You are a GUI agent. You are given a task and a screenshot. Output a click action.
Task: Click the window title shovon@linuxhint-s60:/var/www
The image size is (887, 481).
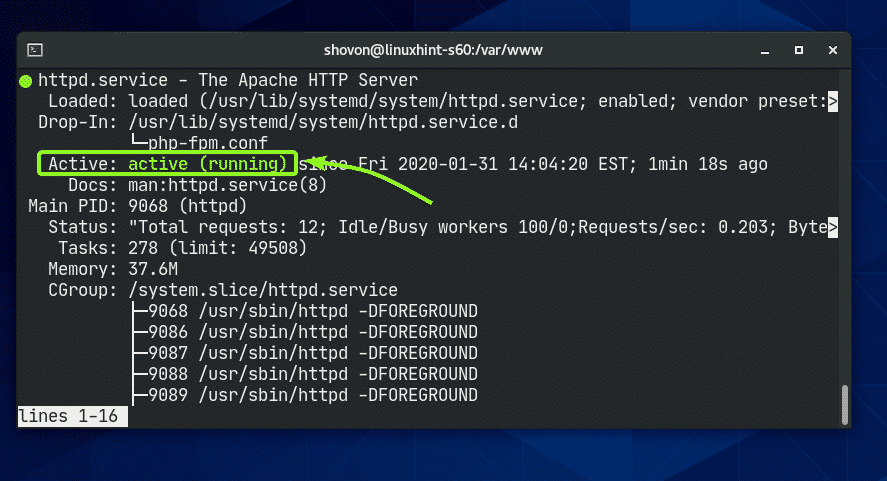433,50
